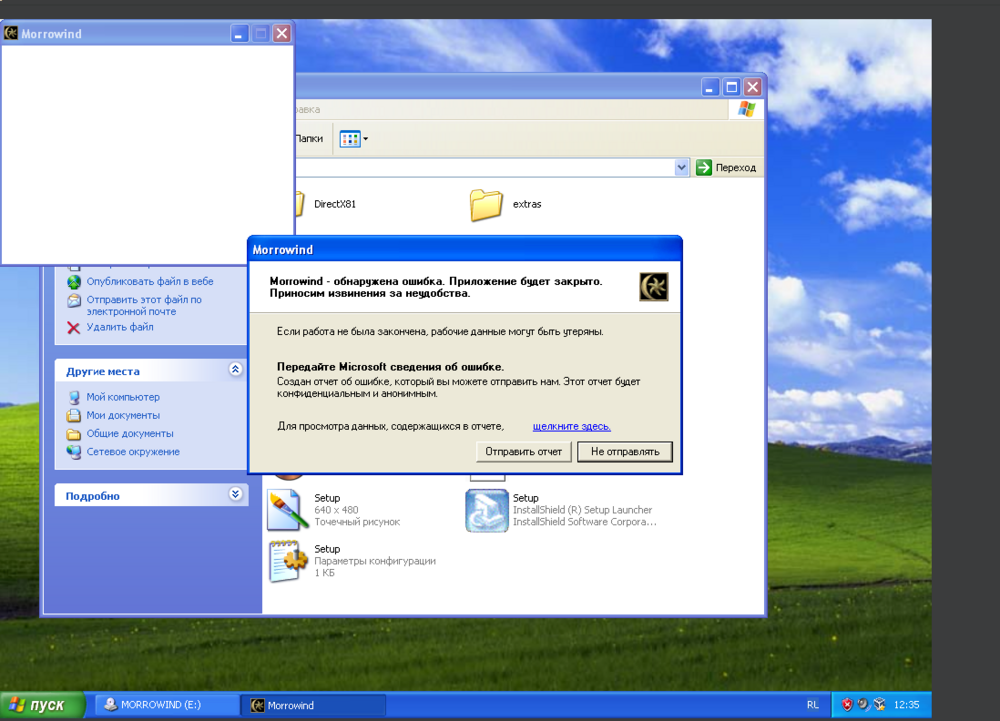
Task: Click Опубликовать файл в вебе link
Action: [x=150, y=281]
